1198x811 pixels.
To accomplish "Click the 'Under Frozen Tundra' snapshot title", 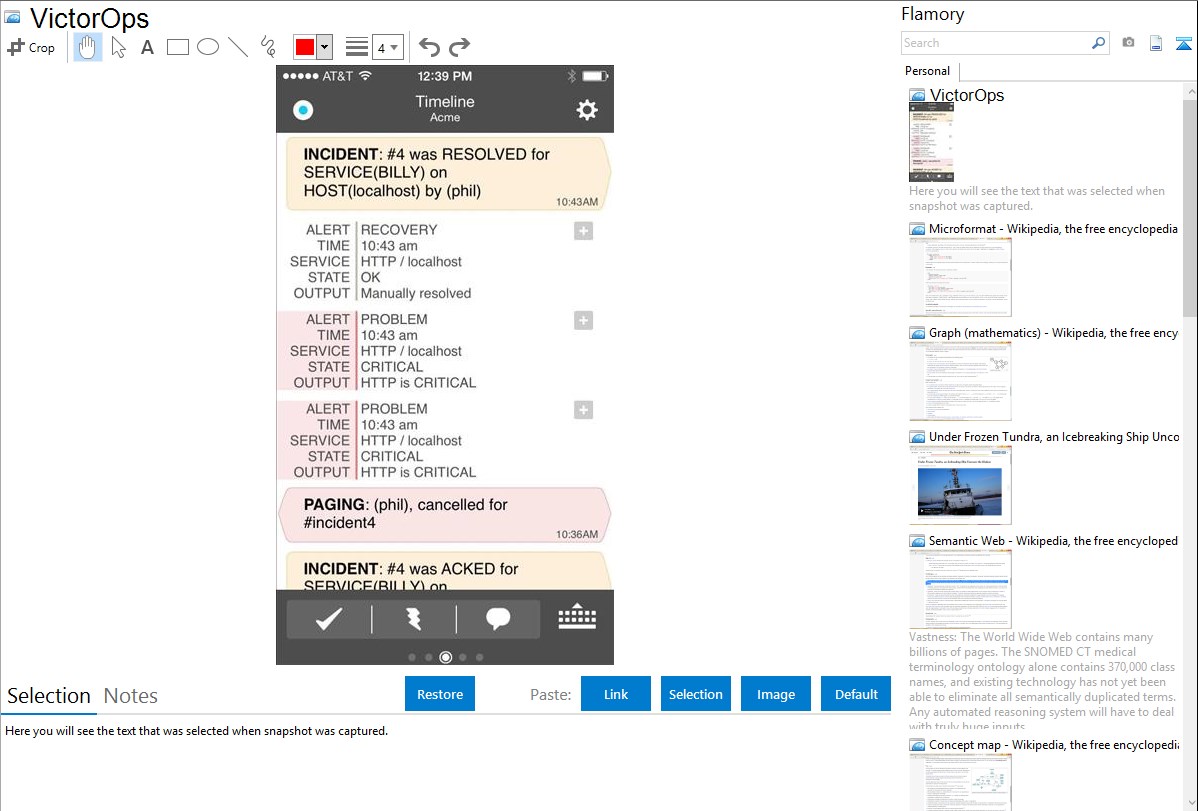I will pos(1054,436).
